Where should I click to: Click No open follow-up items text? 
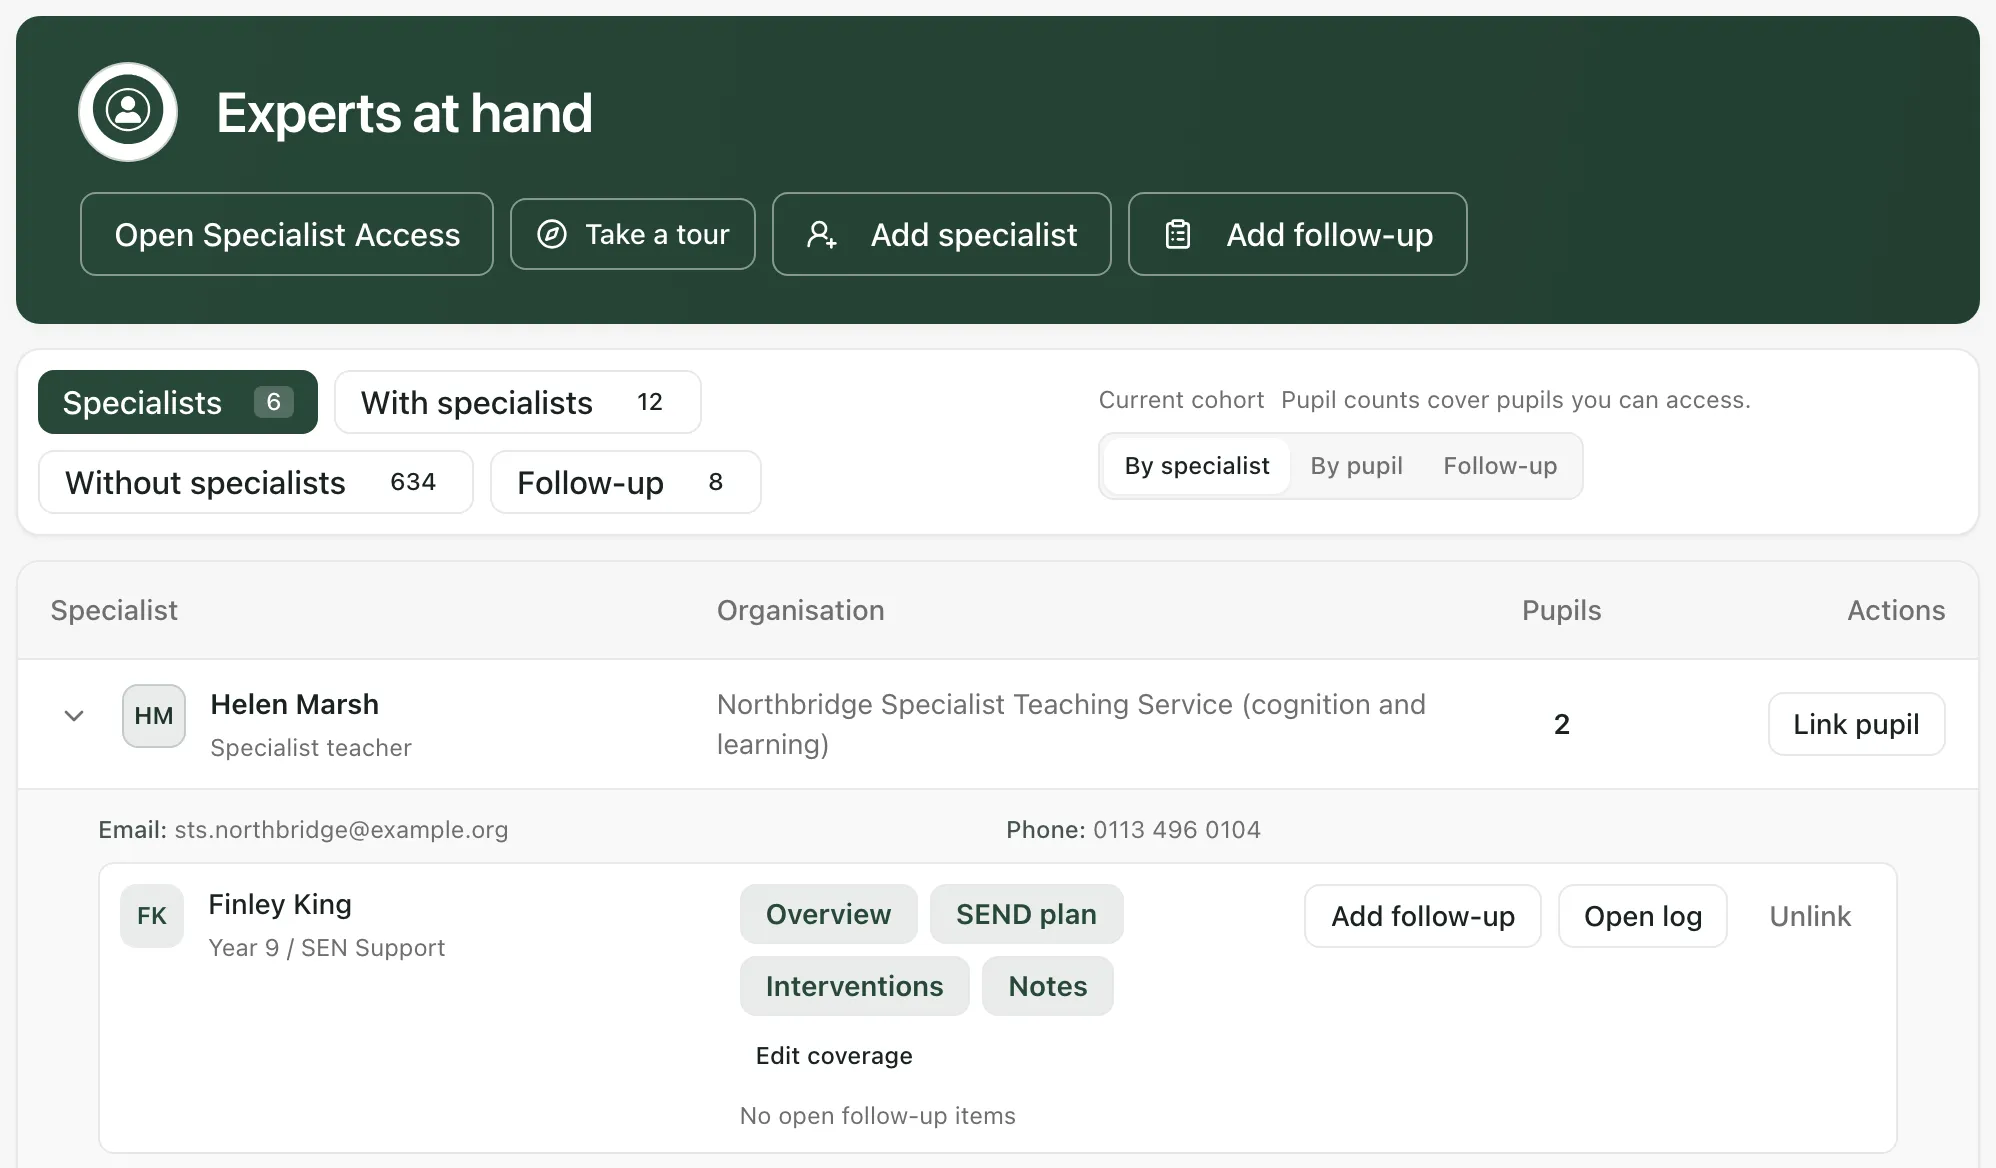click(x=877, y=1116)
